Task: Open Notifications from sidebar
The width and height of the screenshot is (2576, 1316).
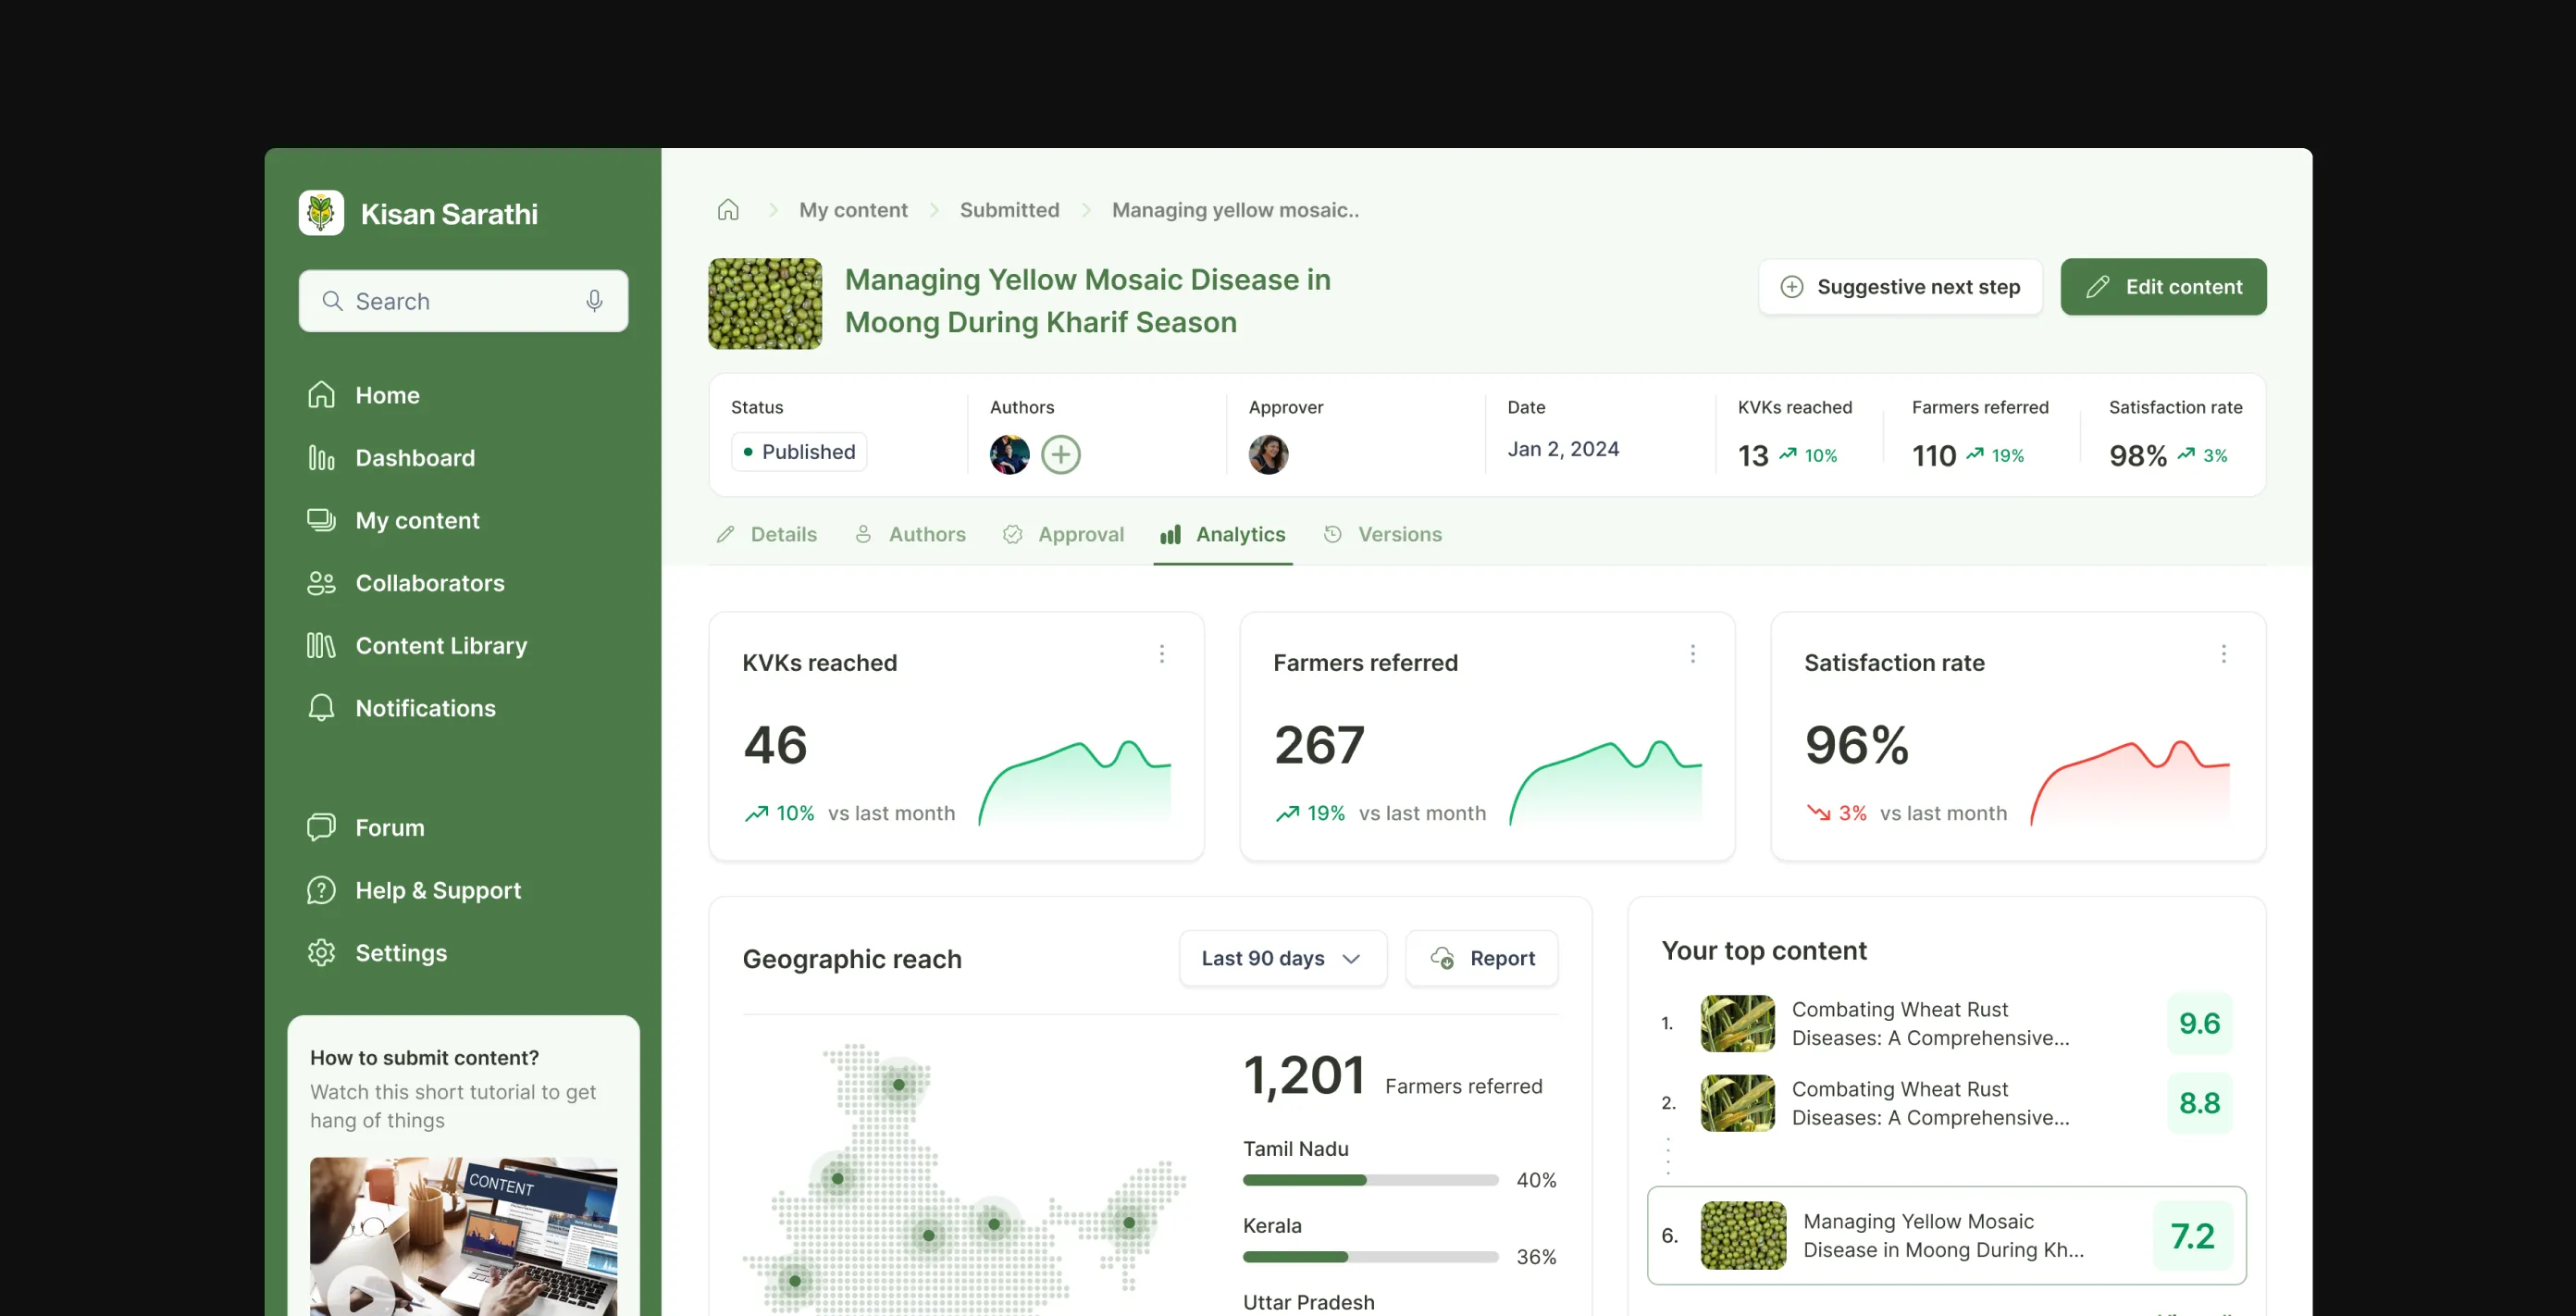Action: click(401, 708)
